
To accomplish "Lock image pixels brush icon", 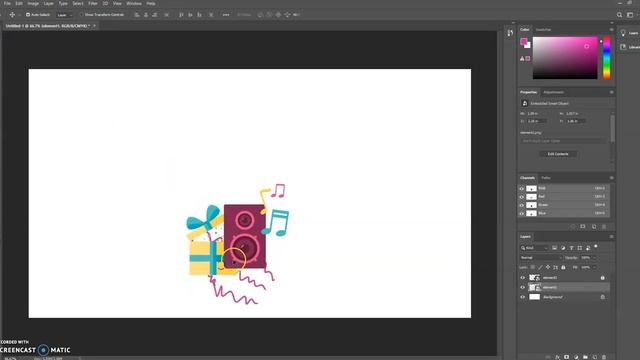I will pyautogui.click(x=540, y=267).
